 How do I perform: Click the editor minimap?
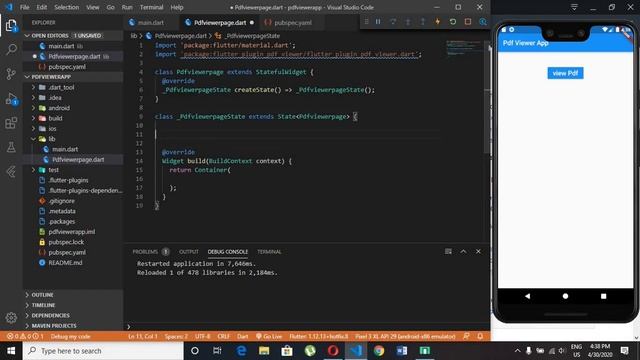pyautogui.click(x=464, y=48)
